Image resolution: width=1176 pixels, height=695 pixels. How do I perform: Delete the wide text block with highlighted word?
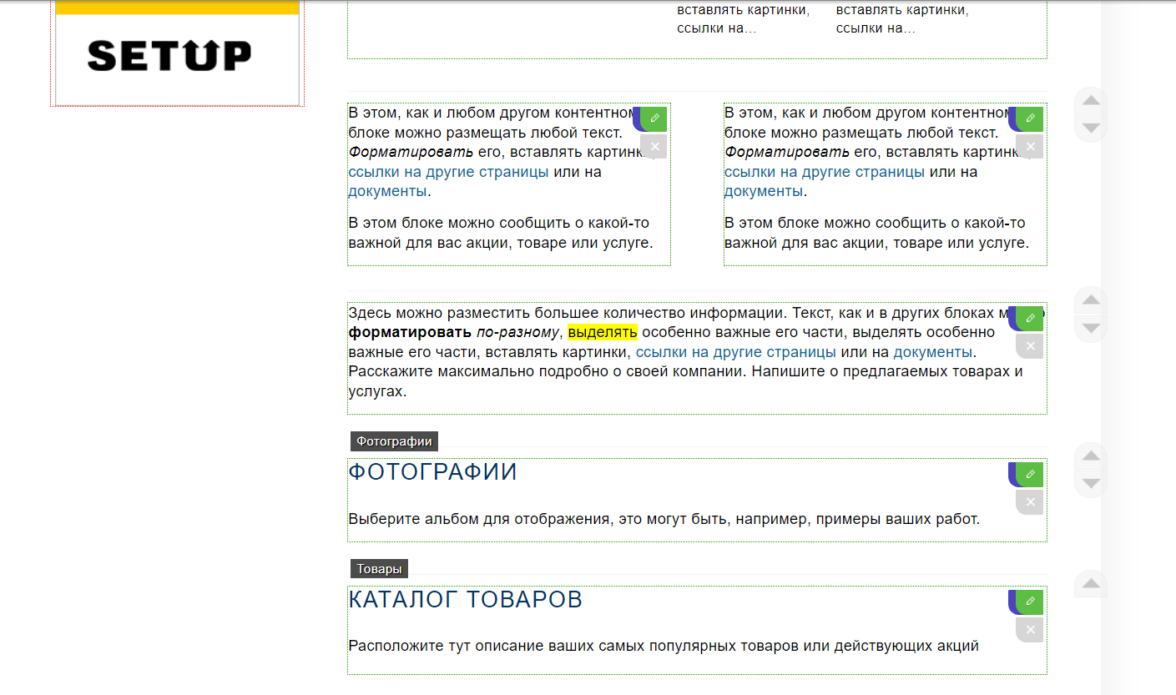[1030, 346]
